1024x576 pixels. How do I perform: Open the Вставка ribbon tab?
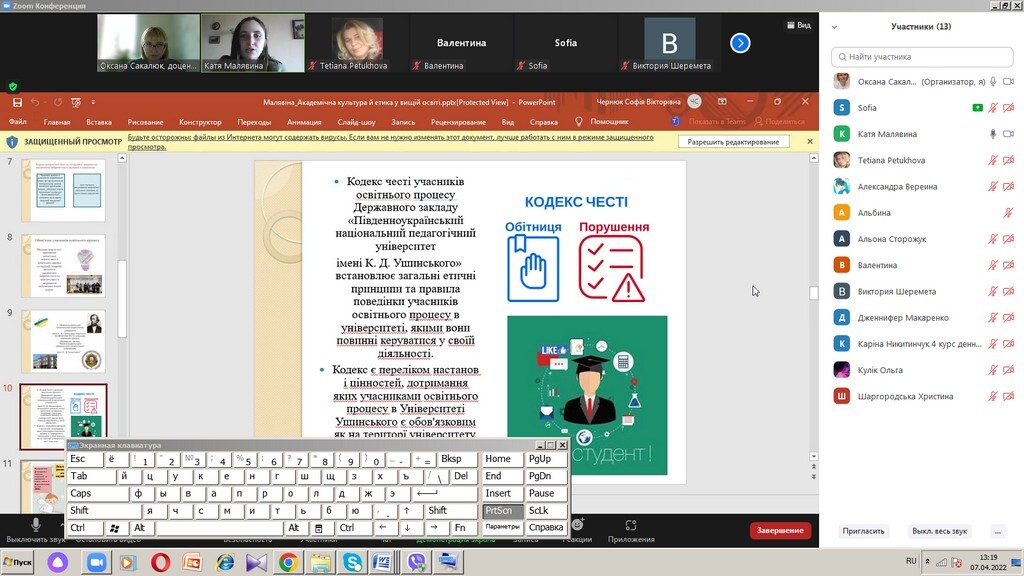99,122
